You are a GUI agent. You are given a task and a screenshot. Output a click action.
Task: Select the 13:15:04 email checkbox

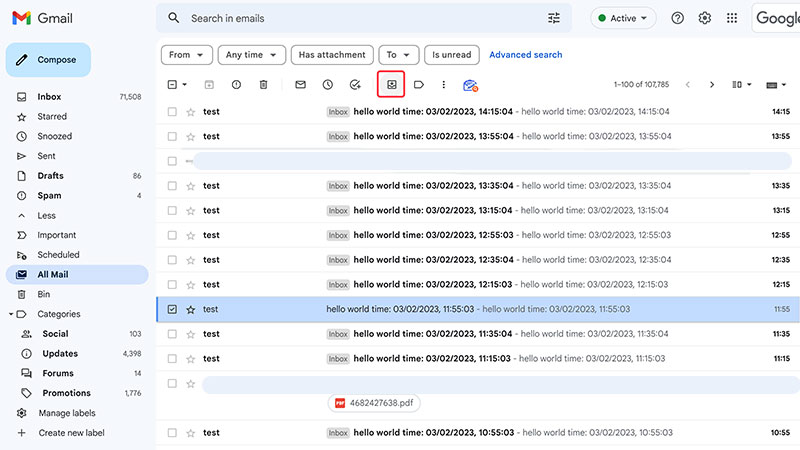click(172, 211)
